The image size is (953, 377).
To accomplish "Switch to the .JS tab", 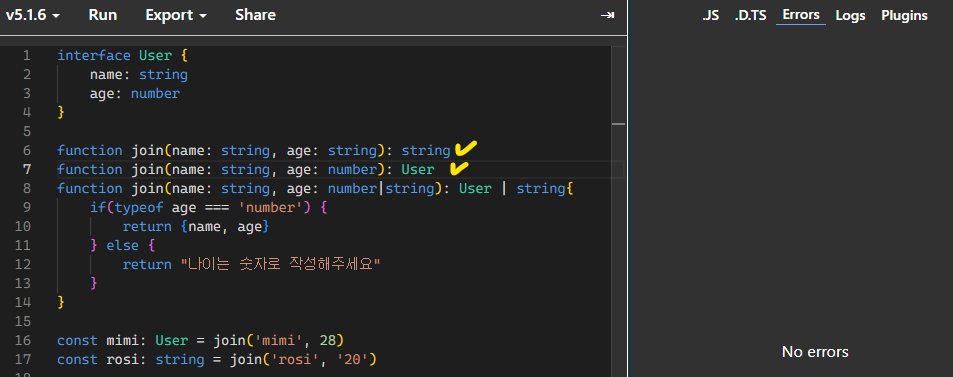I will point(710,15).
